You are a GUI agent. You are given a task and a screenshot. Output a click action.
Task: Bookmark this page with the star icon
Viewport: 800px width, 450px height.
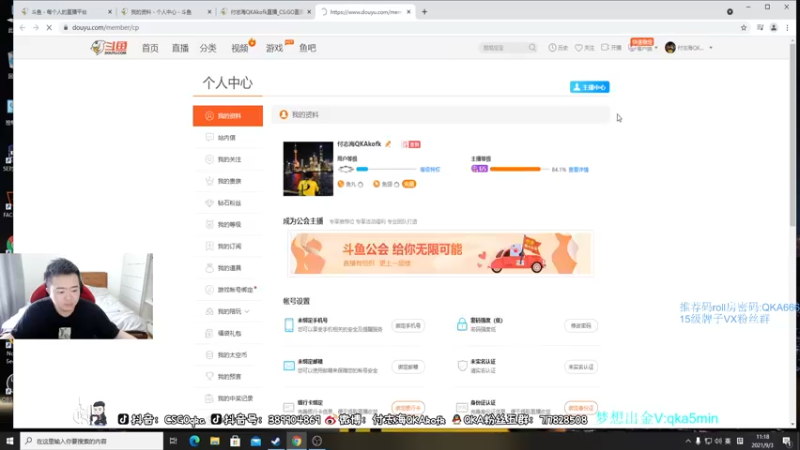coord(743,28)
